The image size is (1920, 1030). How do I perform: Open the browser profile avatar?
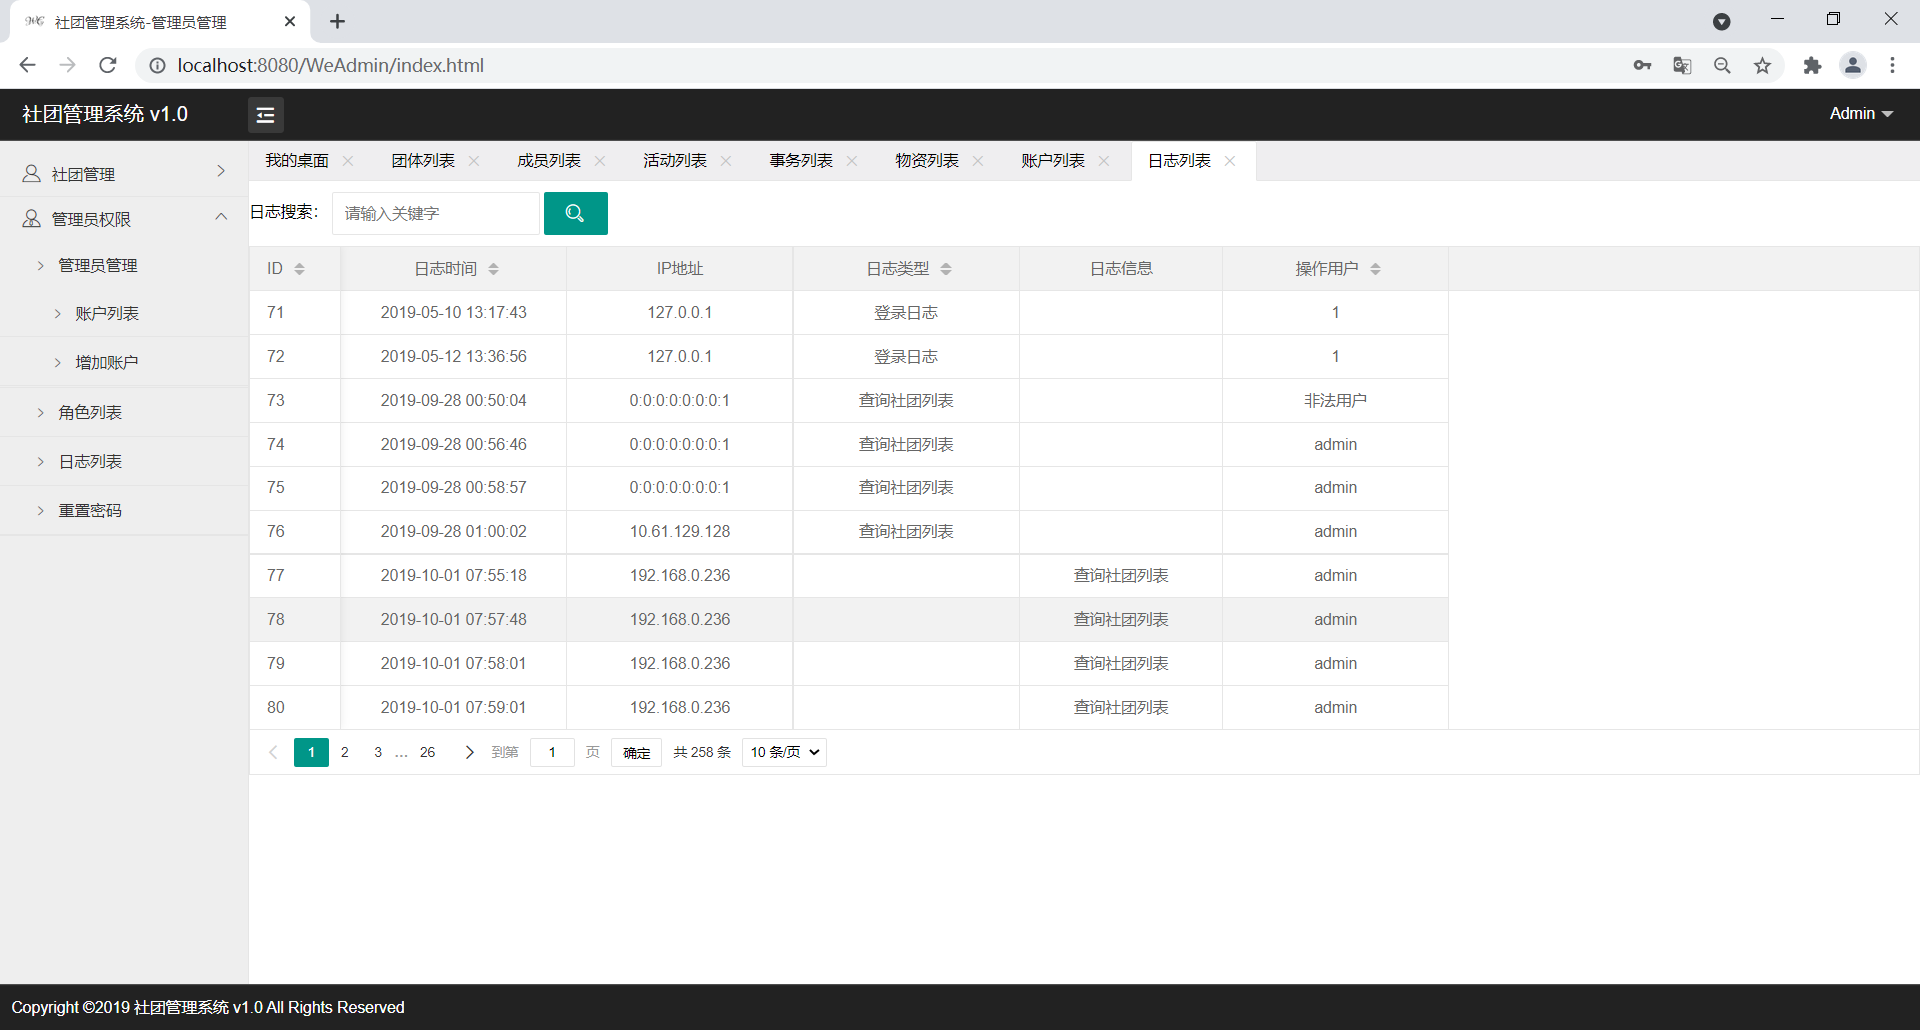pos(1853,65)
